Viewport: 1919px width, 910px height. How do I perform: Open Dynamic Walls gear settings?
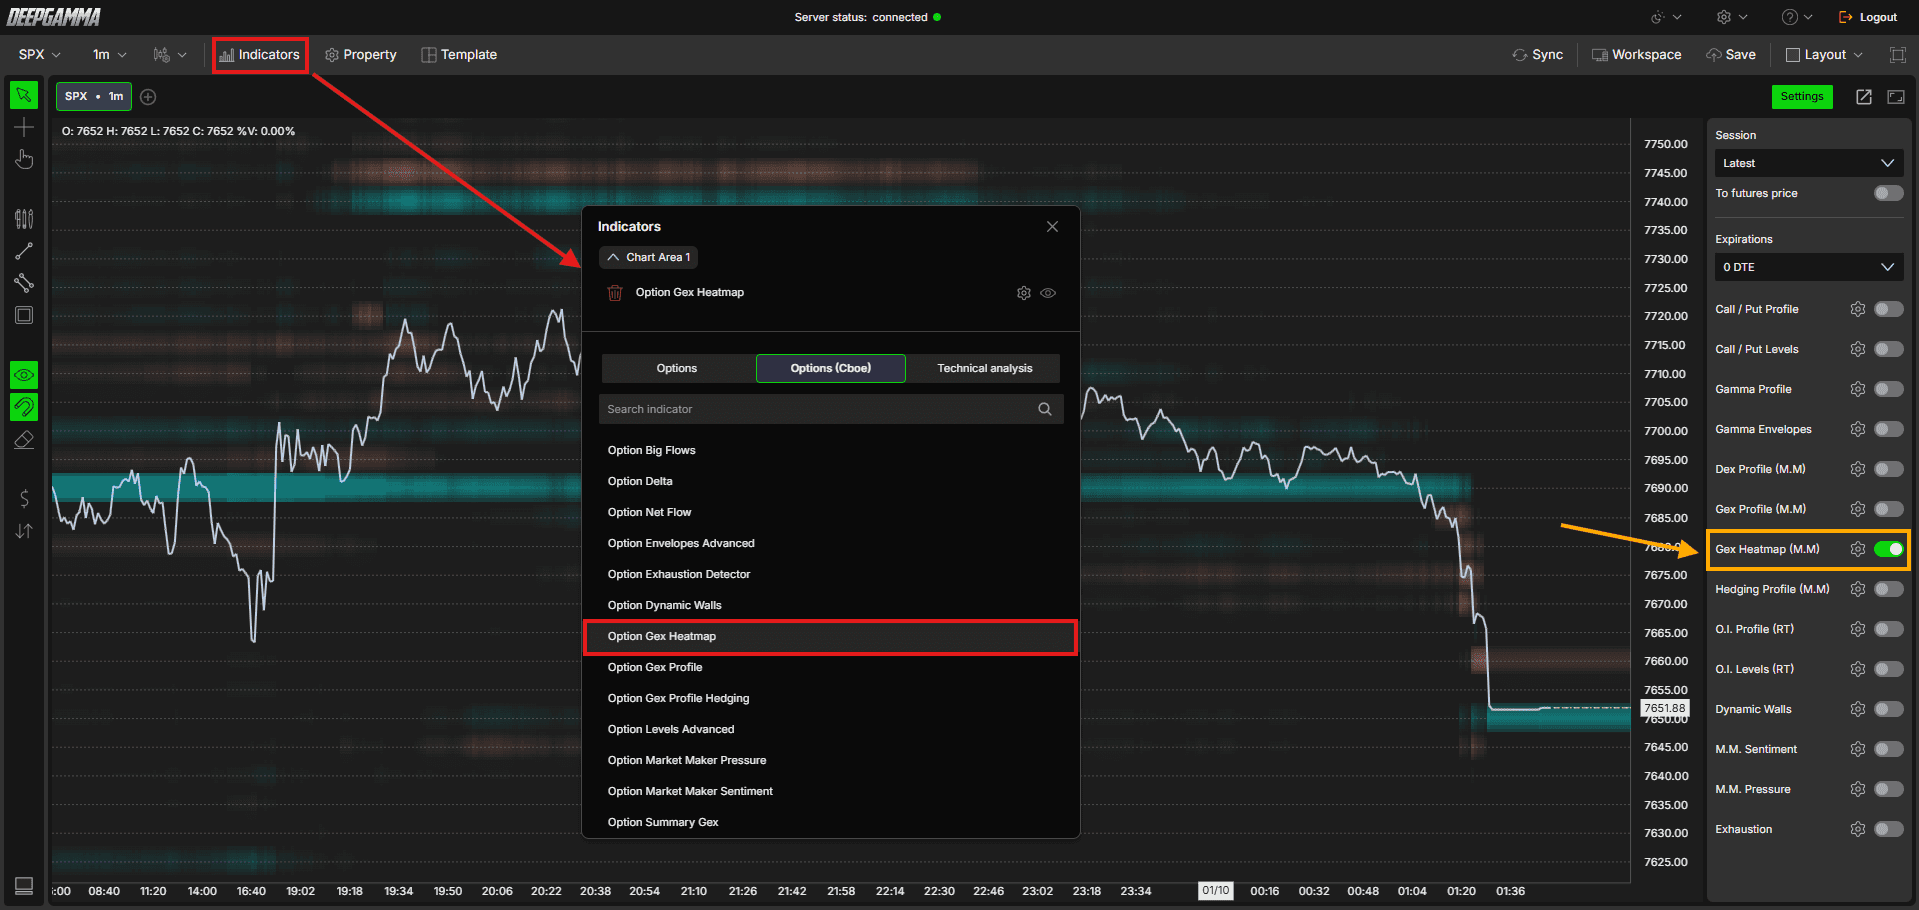pyautogui.click(x=1858, y=709)
